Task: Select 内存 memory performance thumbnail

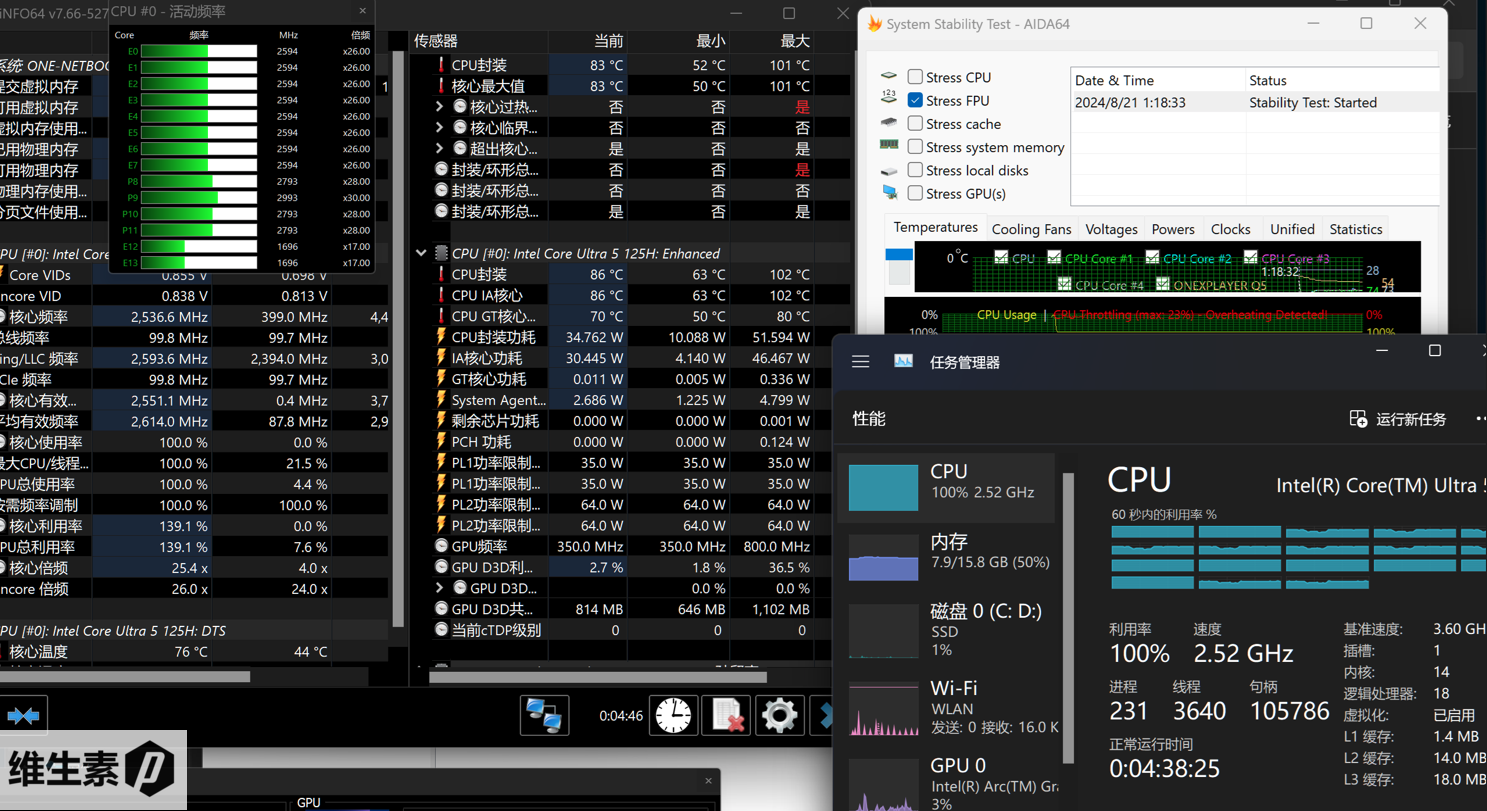Action: pyautogui.click(x=945, y=556)
